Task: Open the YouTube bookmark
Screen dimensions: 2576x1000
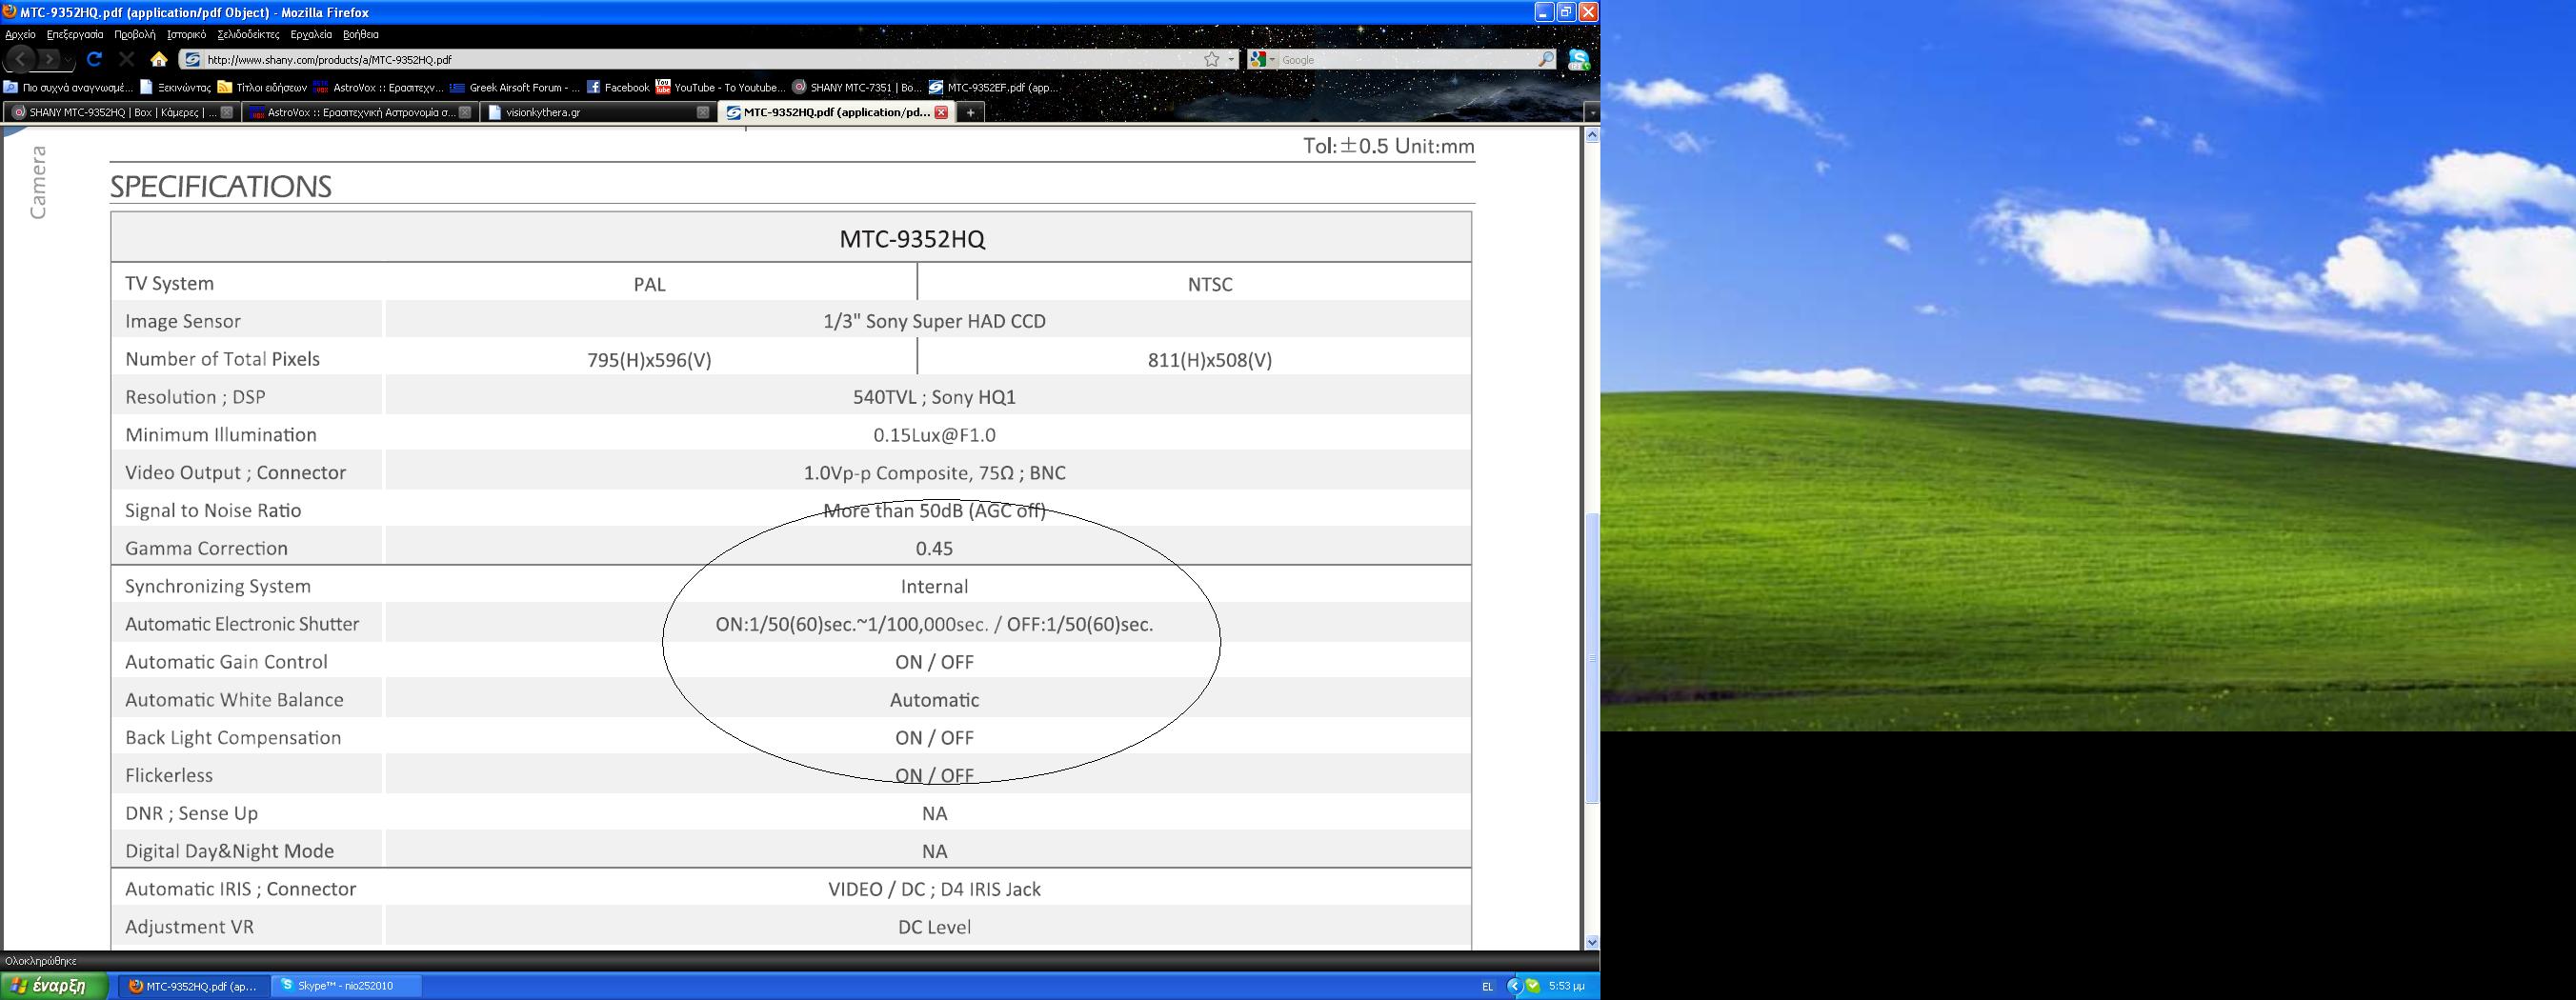Action: tap(721, 87)
